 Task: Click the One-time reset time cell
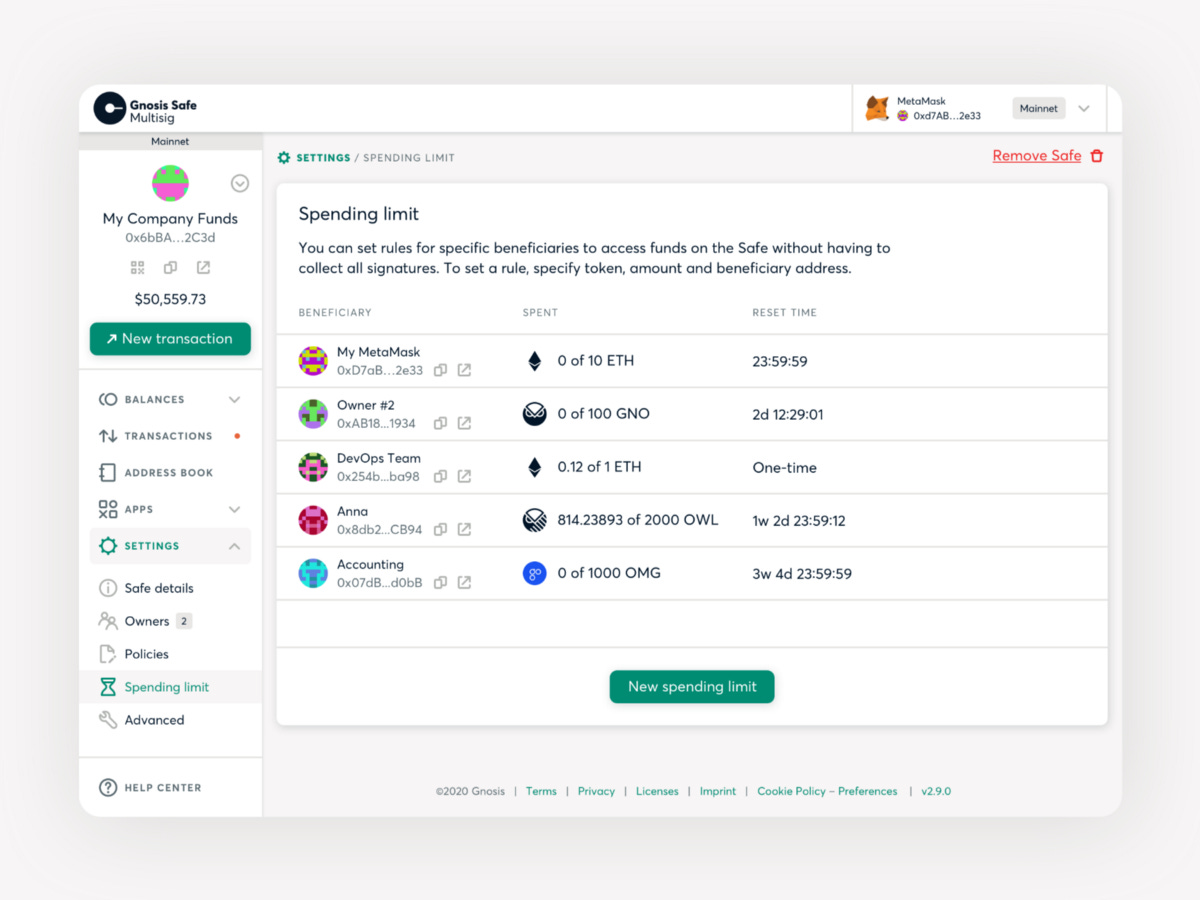pyautogui.click(x=785, y=467)
